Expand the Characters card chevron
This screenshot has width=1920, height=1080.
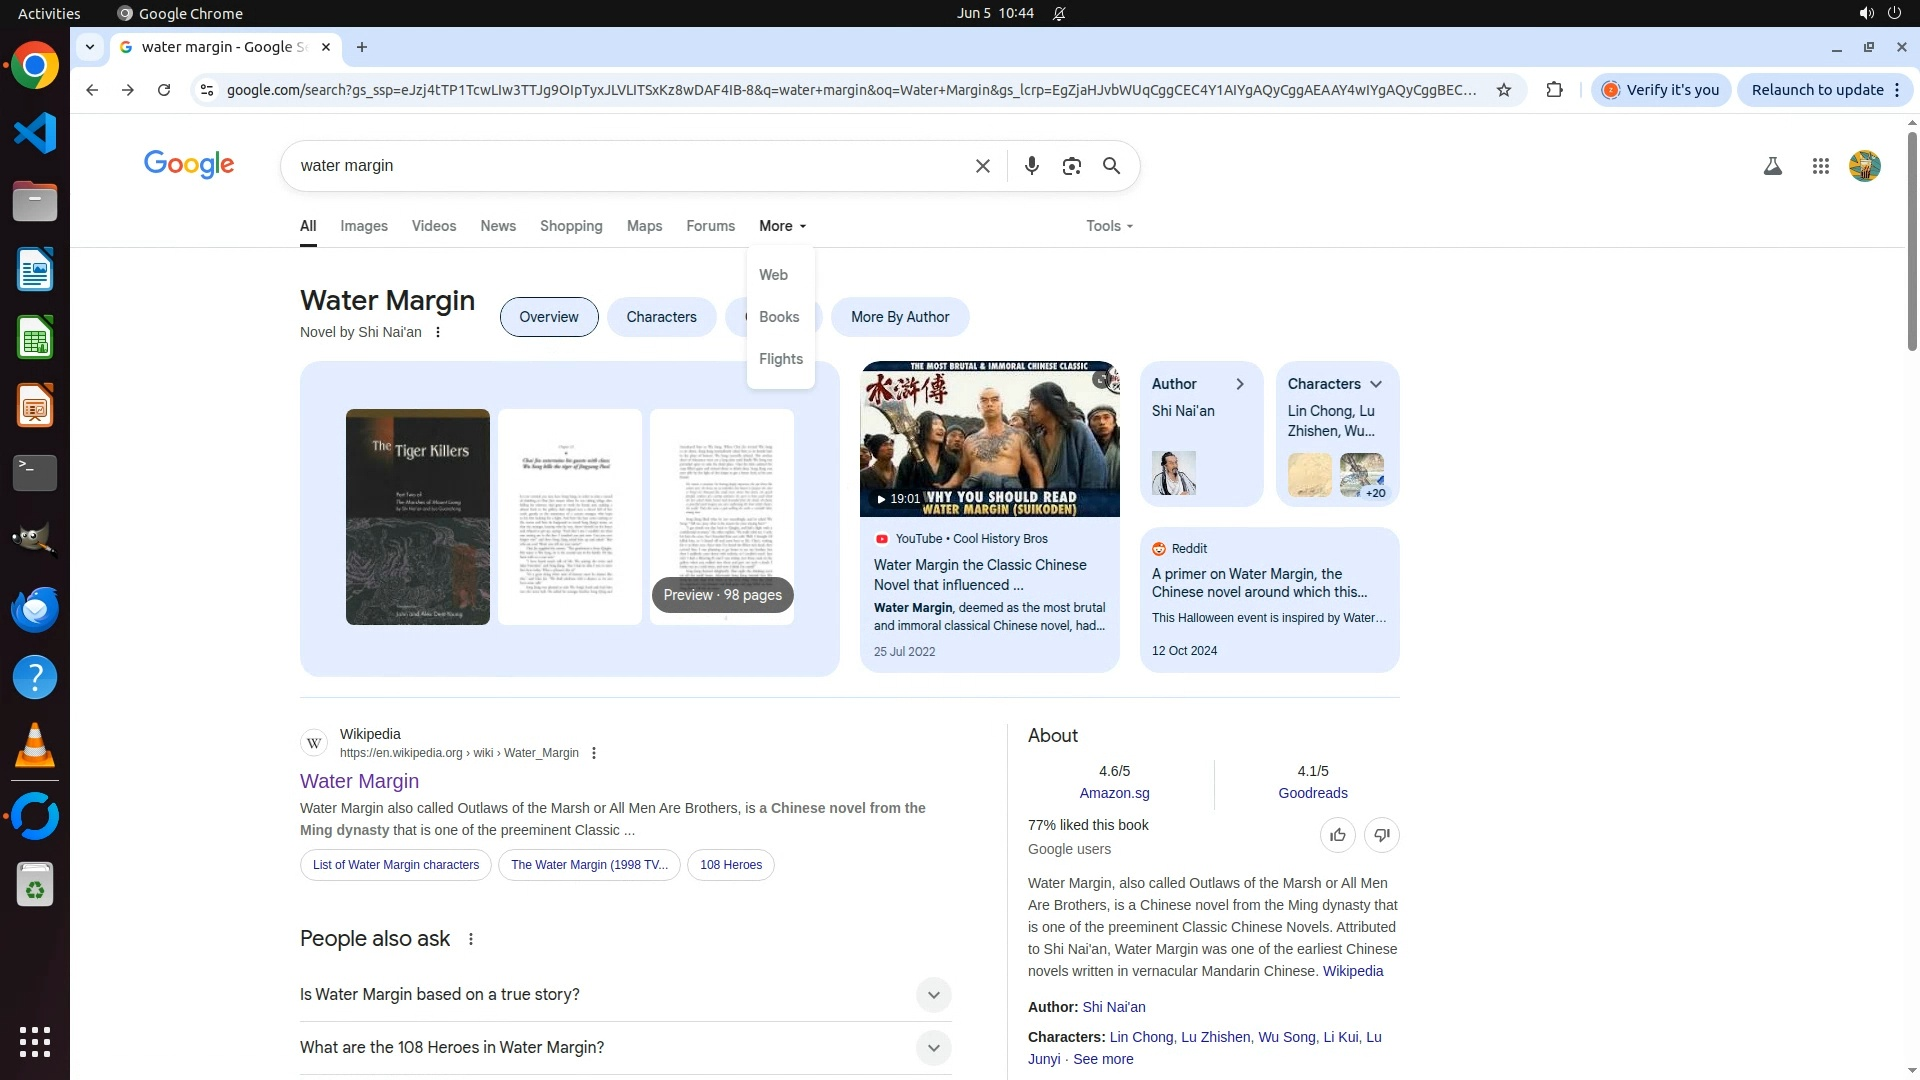[1376, 384]
